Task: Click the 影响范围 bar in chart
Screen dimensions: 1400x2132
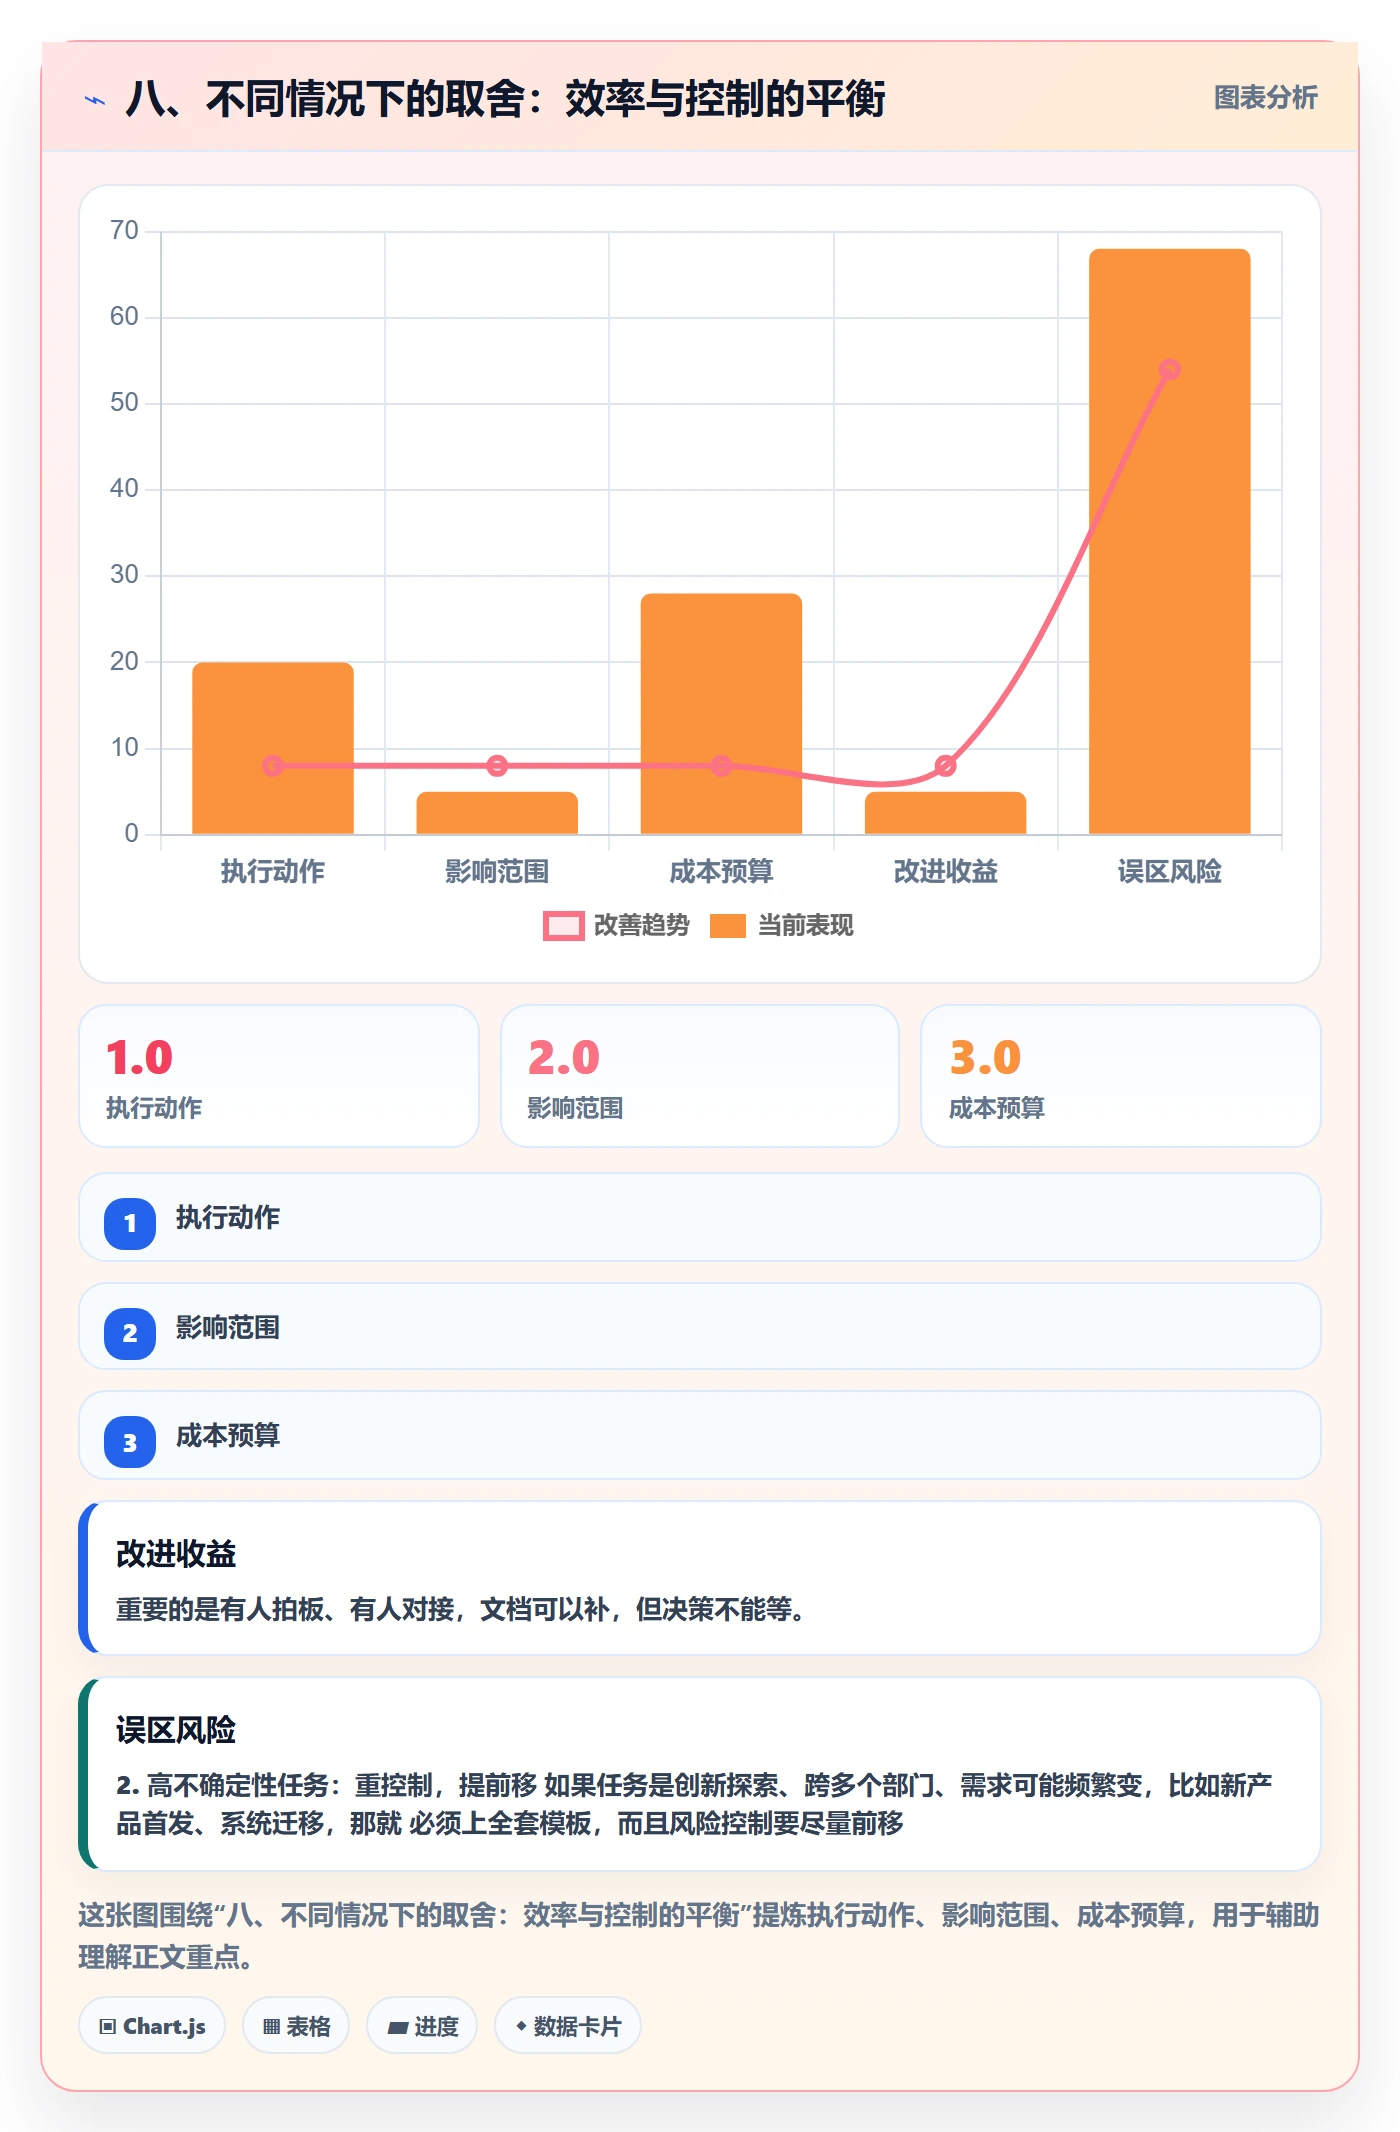Action: click(x=497, y=813)
